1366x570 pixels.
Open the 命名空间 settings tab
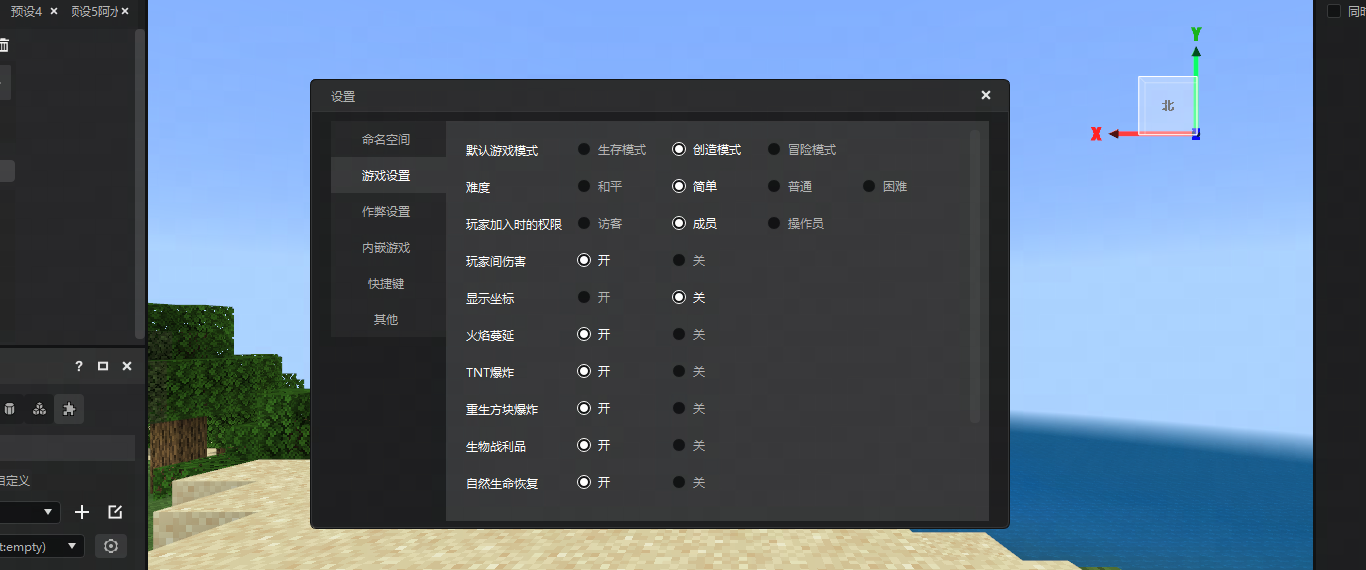coord(387,140)
